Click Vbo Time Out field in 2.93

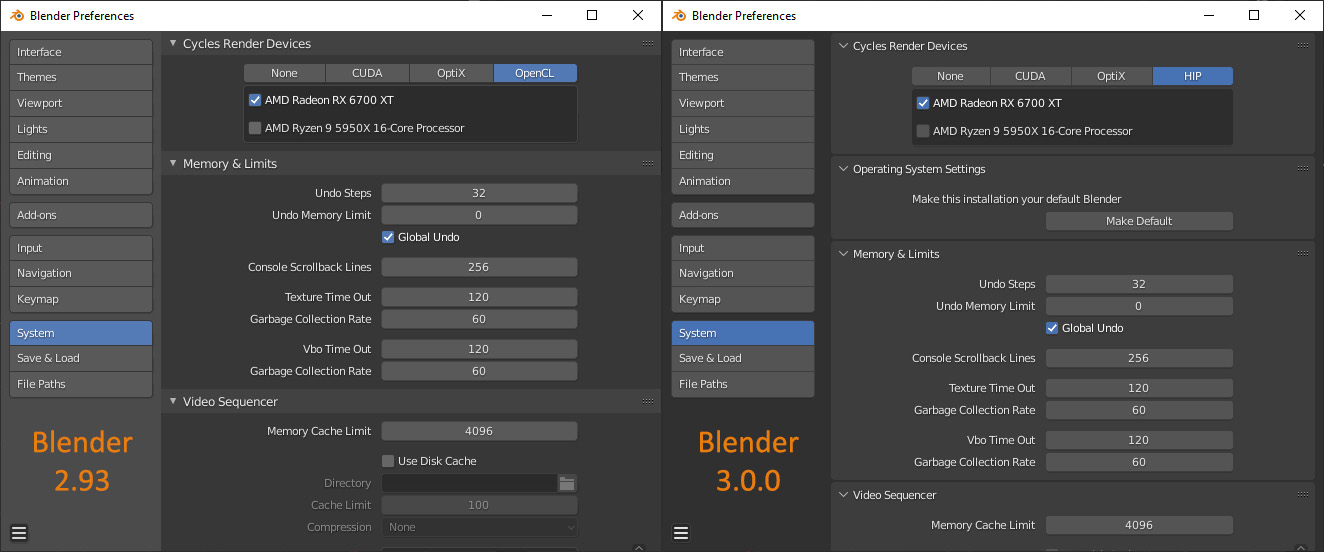pyautogui.click(x=479, y=349)
